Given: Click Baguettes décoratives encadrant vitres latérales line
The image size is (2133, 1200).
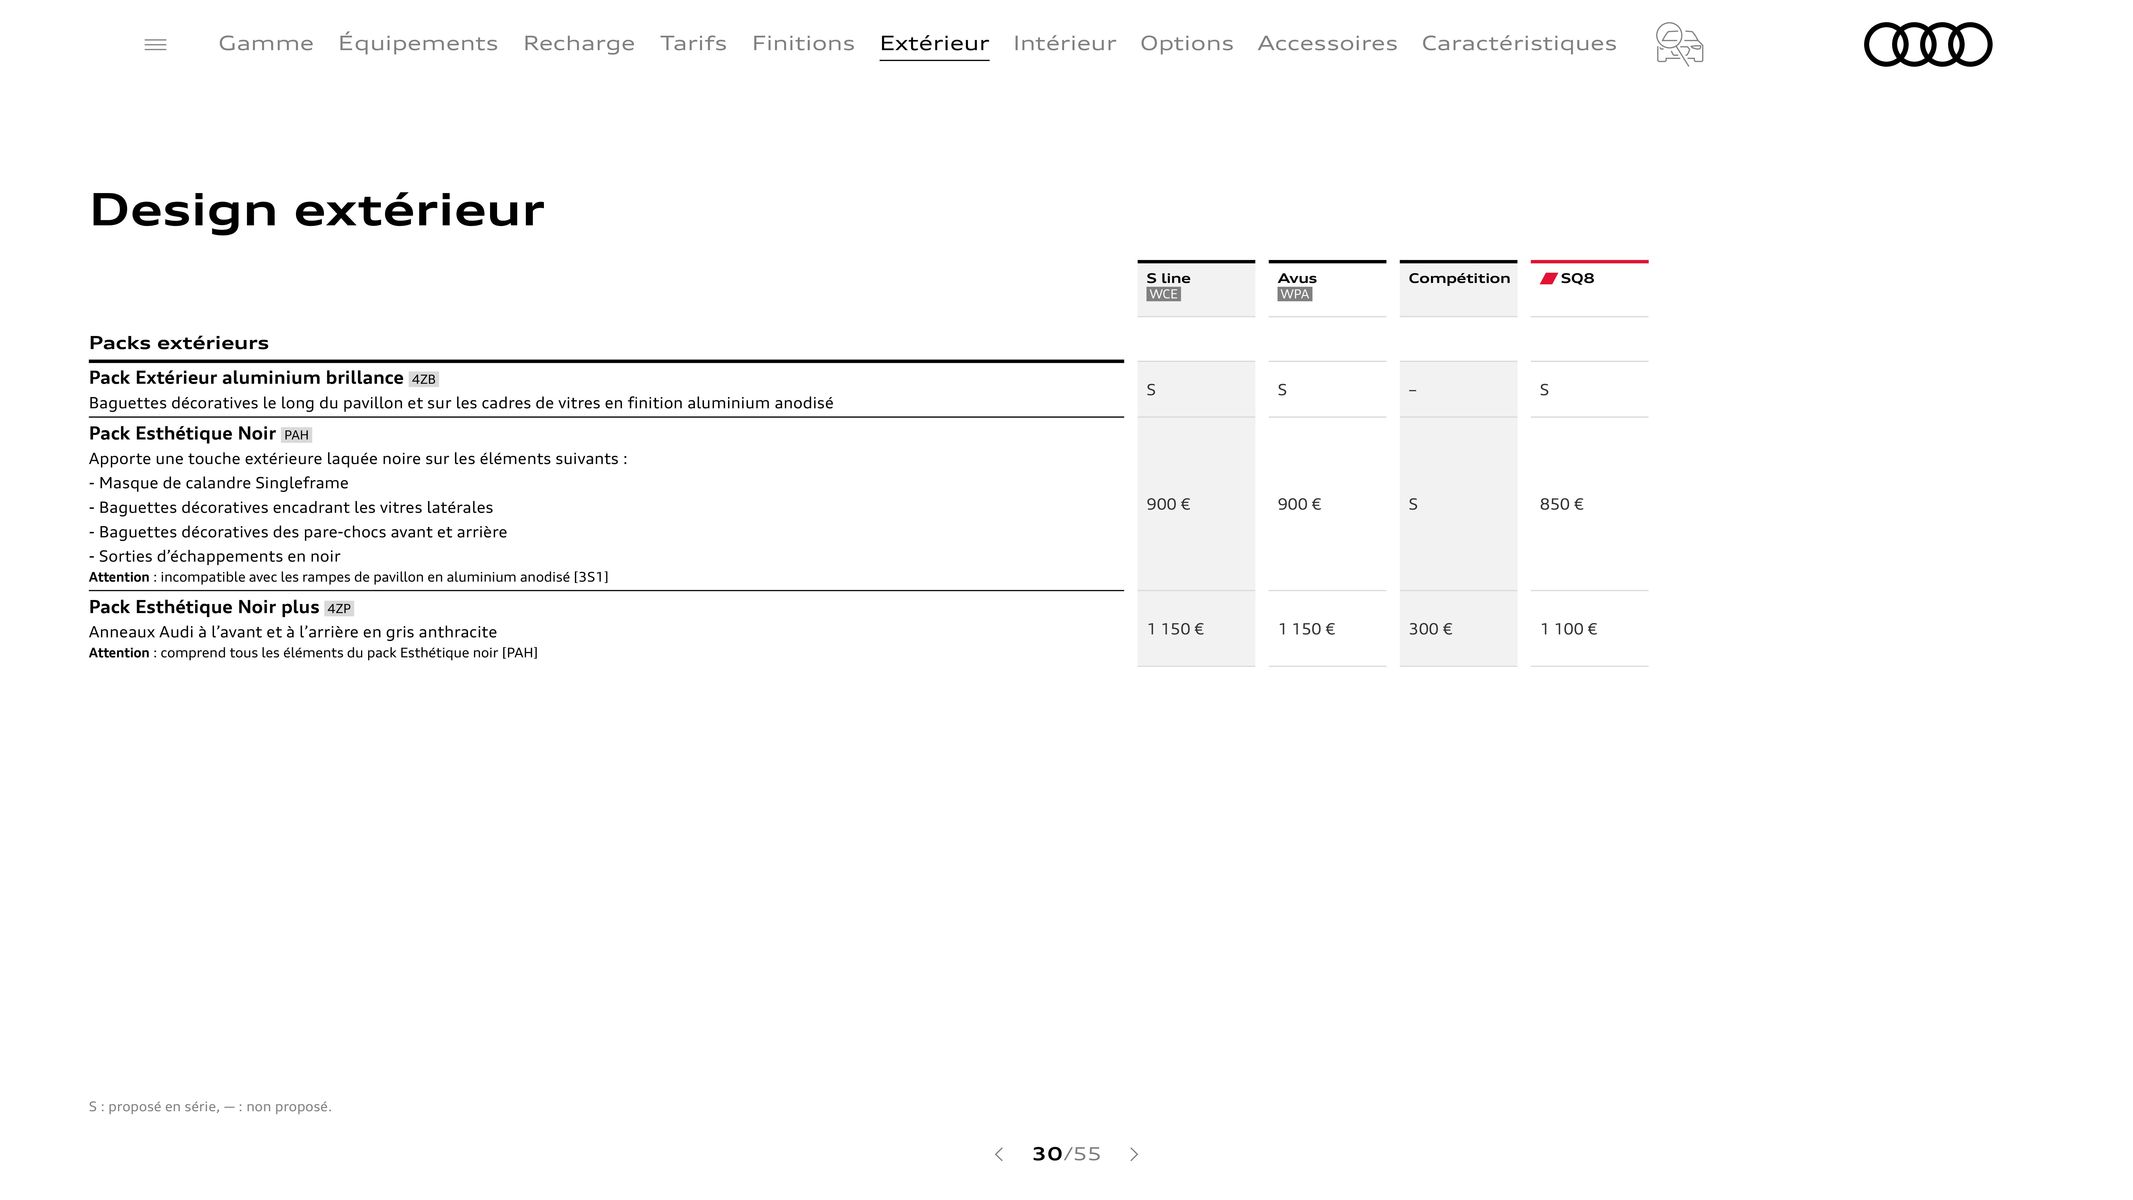Looking at the screenshot, I should point(291,508).
